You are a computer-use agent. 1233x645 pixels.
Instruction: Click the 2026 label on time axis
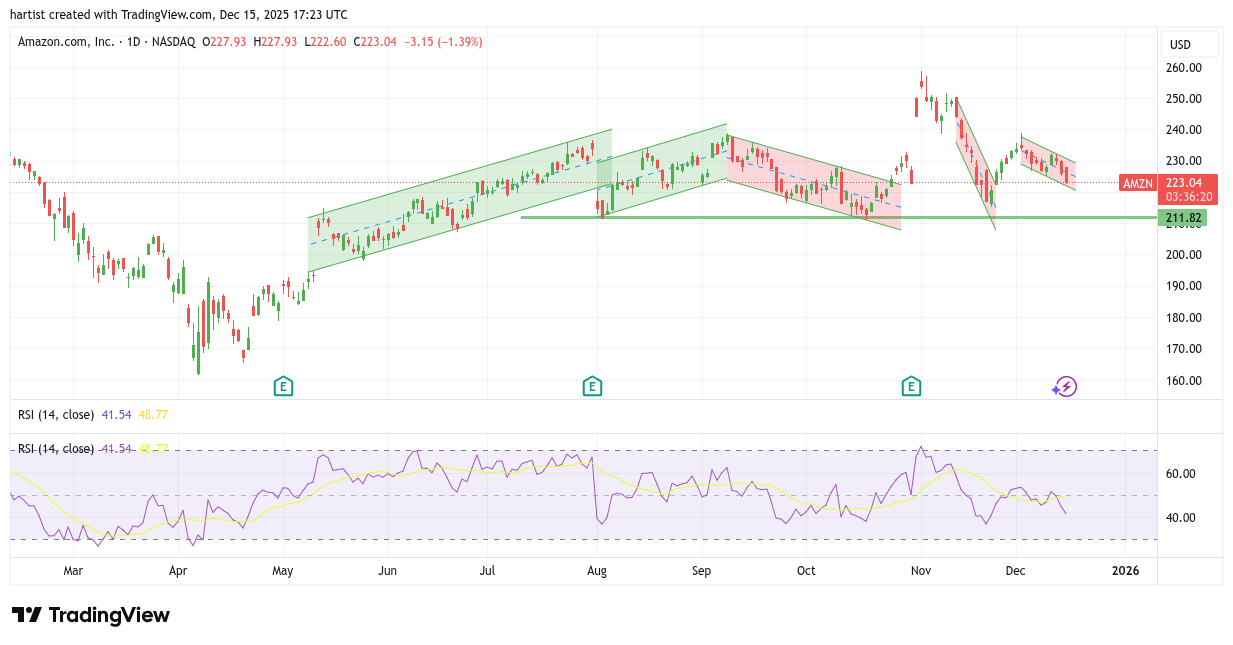[1125, 571]
